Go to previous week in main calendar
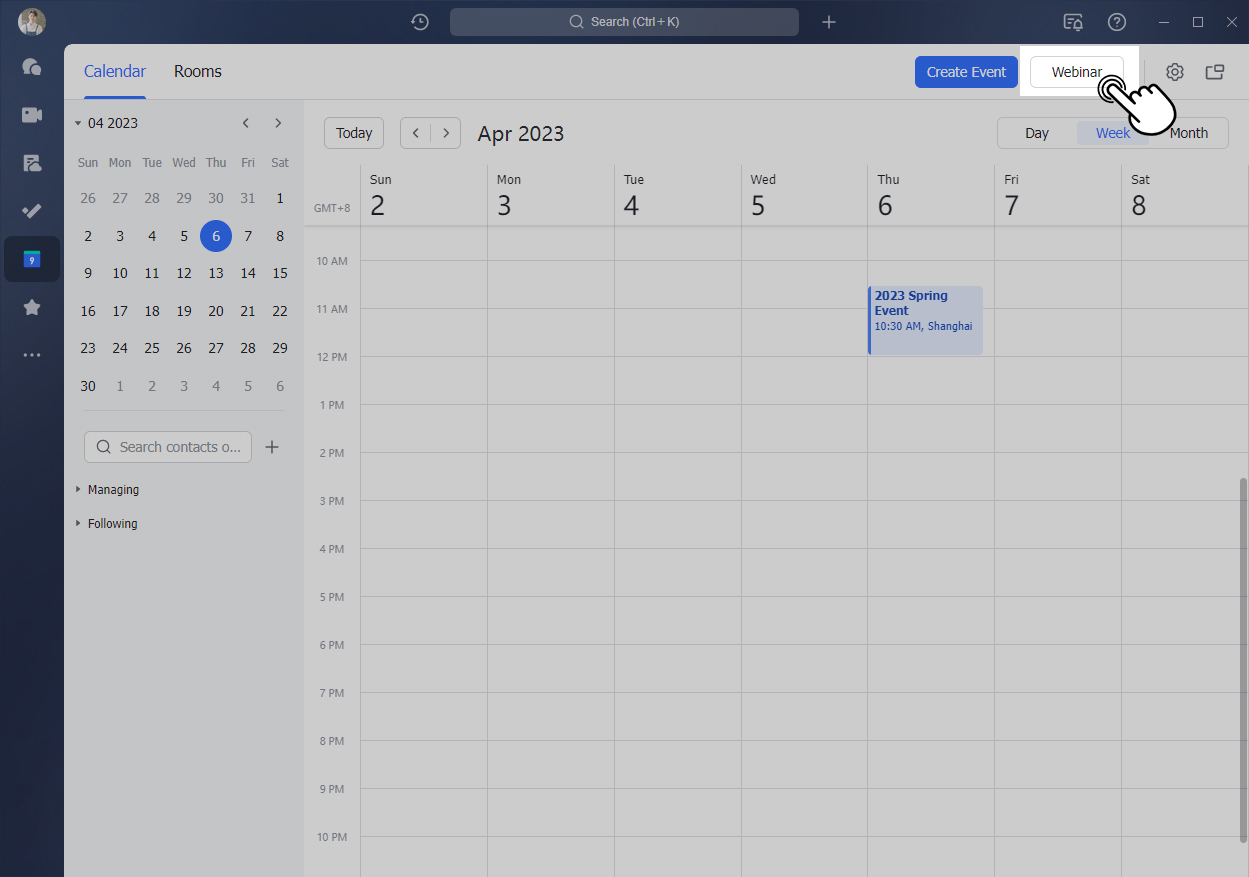The height and width of the screenshot is (877, 1249). tap(416, 133)
